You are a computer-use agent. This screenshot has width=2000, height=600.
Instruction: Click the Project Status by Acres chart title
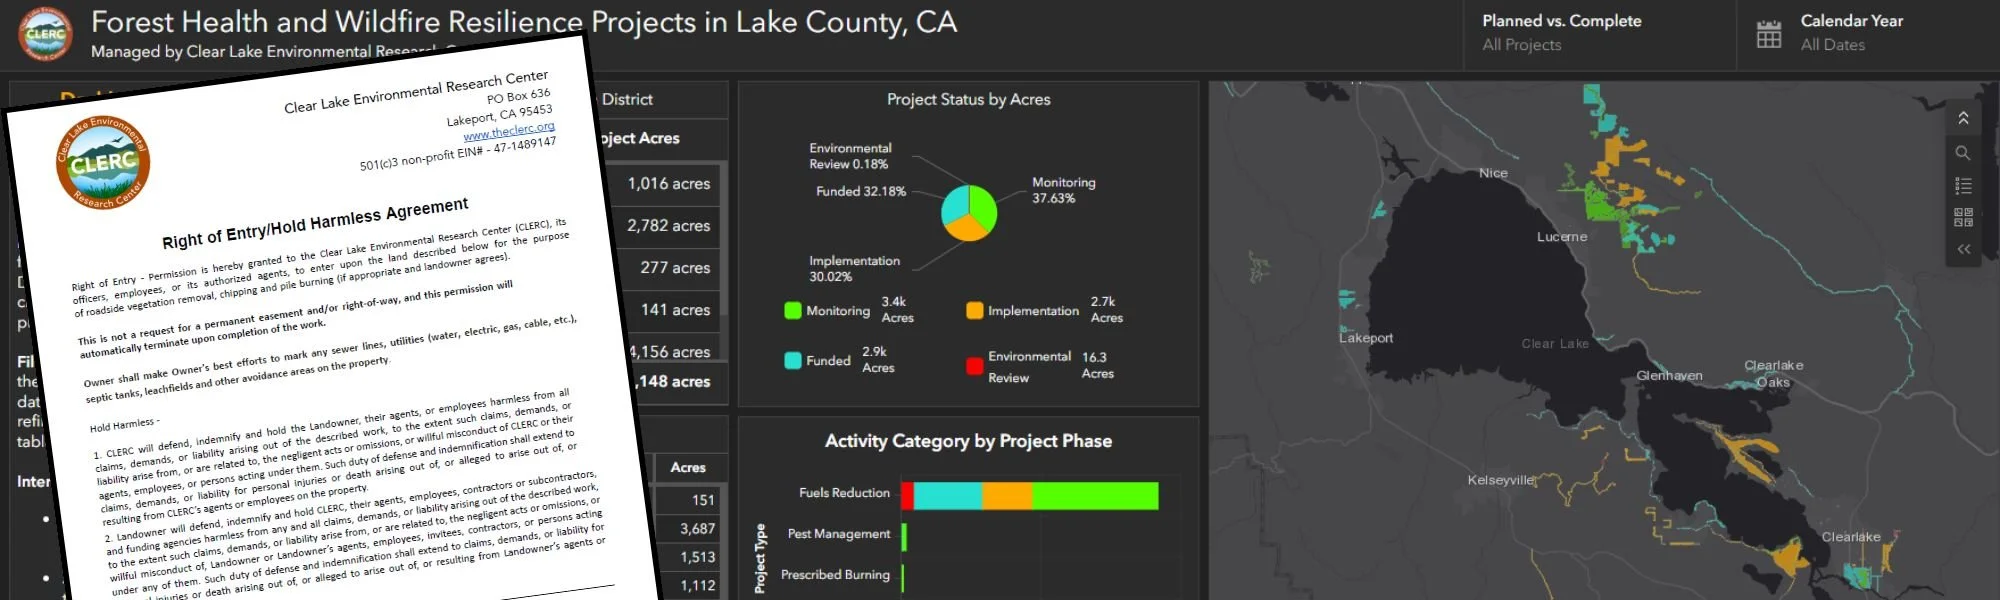968,99
